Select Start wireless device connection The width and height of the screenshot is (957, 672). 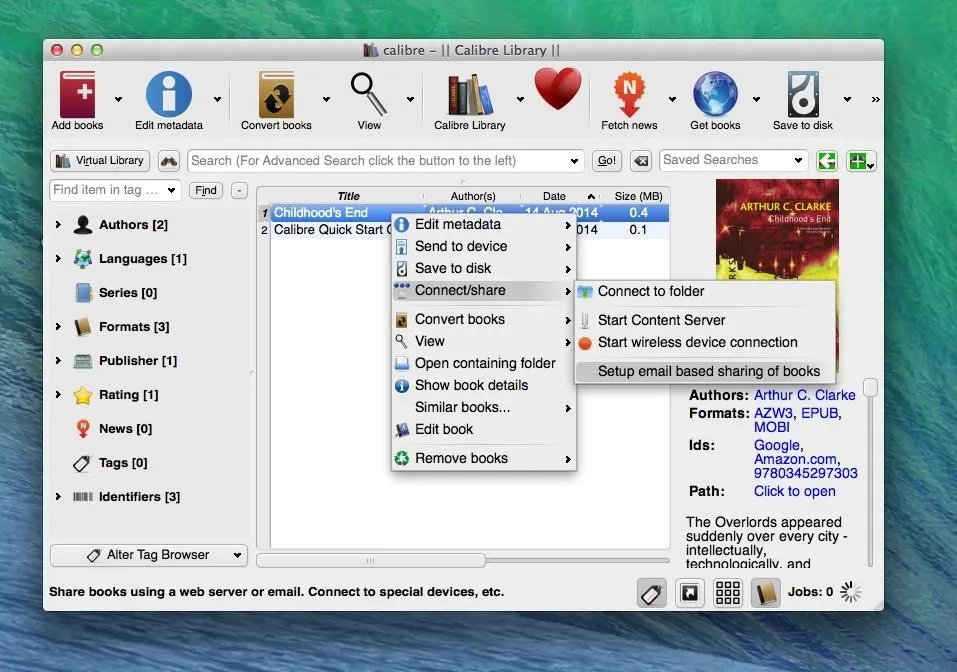(706, 342)
